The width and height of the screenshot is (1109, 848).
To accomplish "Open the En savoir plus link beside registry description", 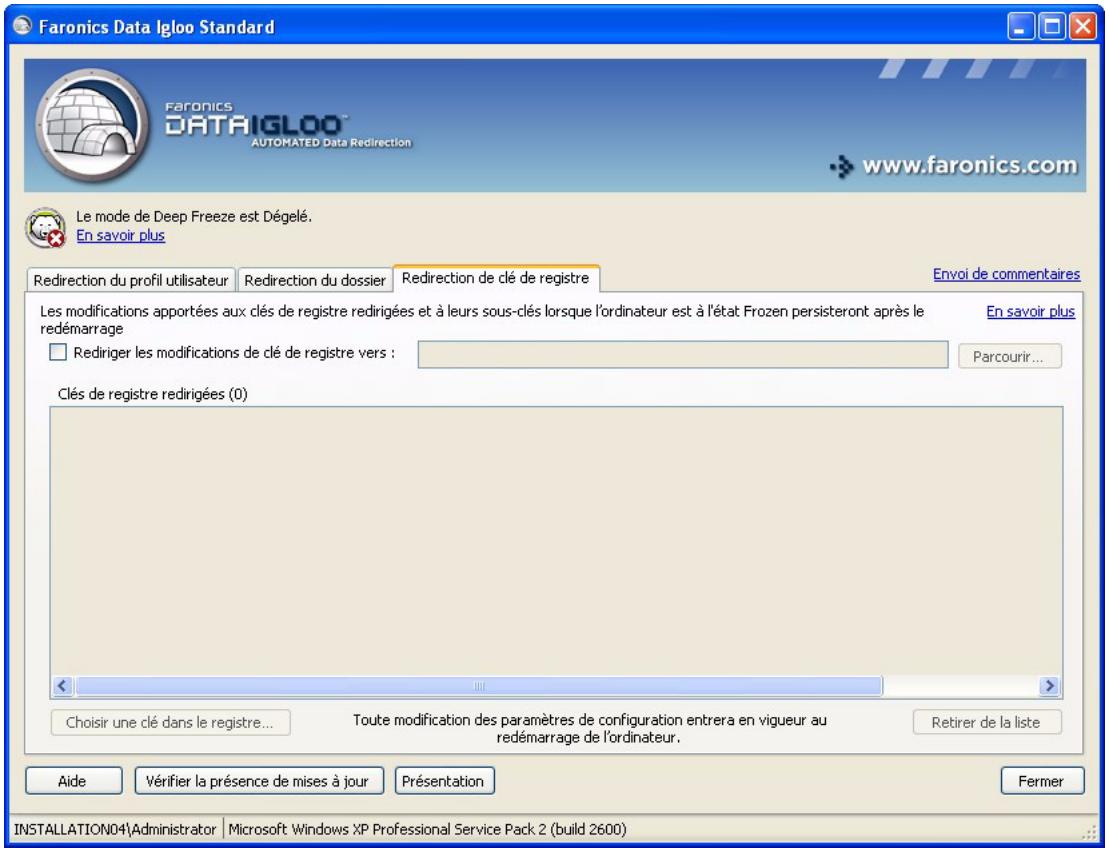I will [1030, 311].
